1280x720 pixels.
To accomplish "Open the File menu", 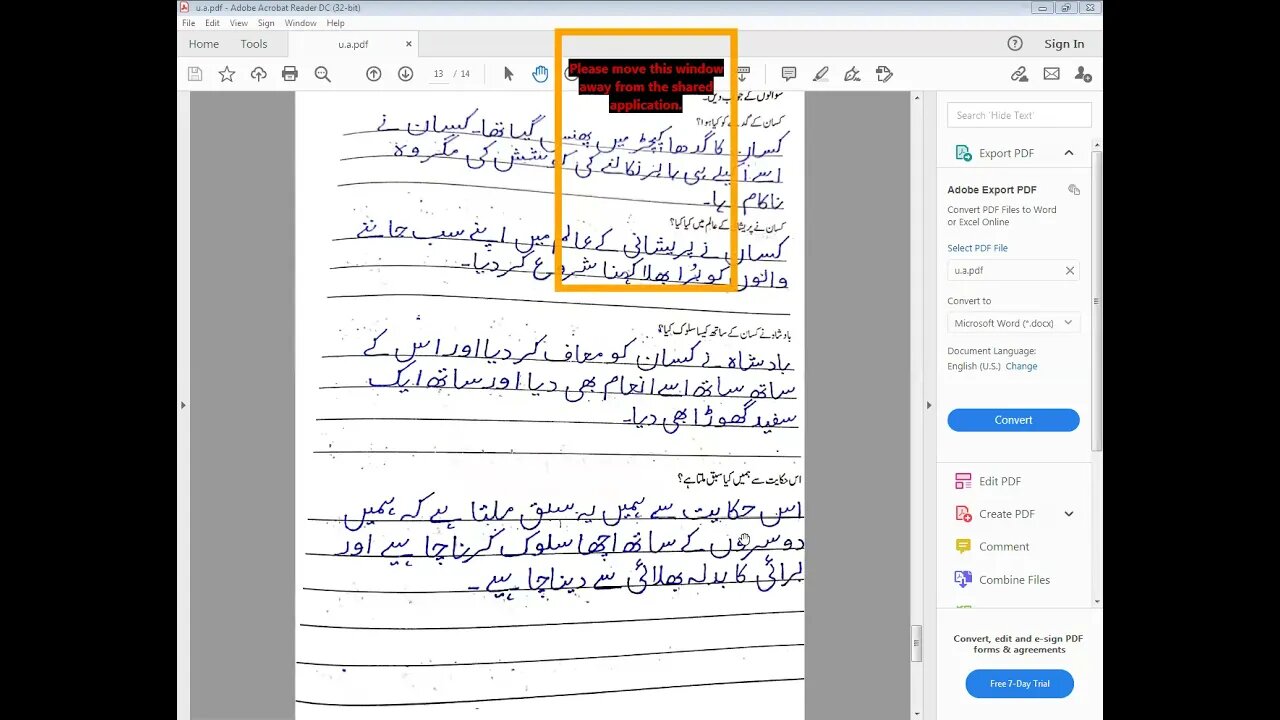I will point(188,23).
